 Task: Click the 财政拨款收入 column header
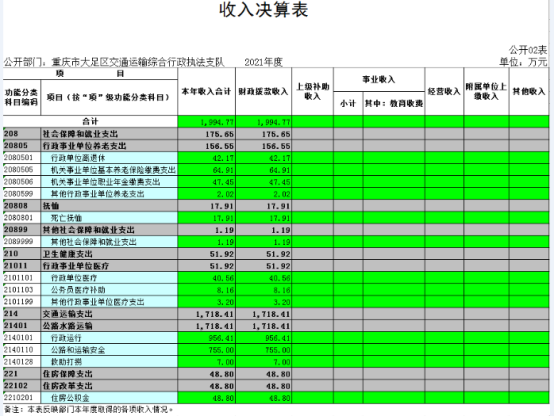click(x=264, y=92)
